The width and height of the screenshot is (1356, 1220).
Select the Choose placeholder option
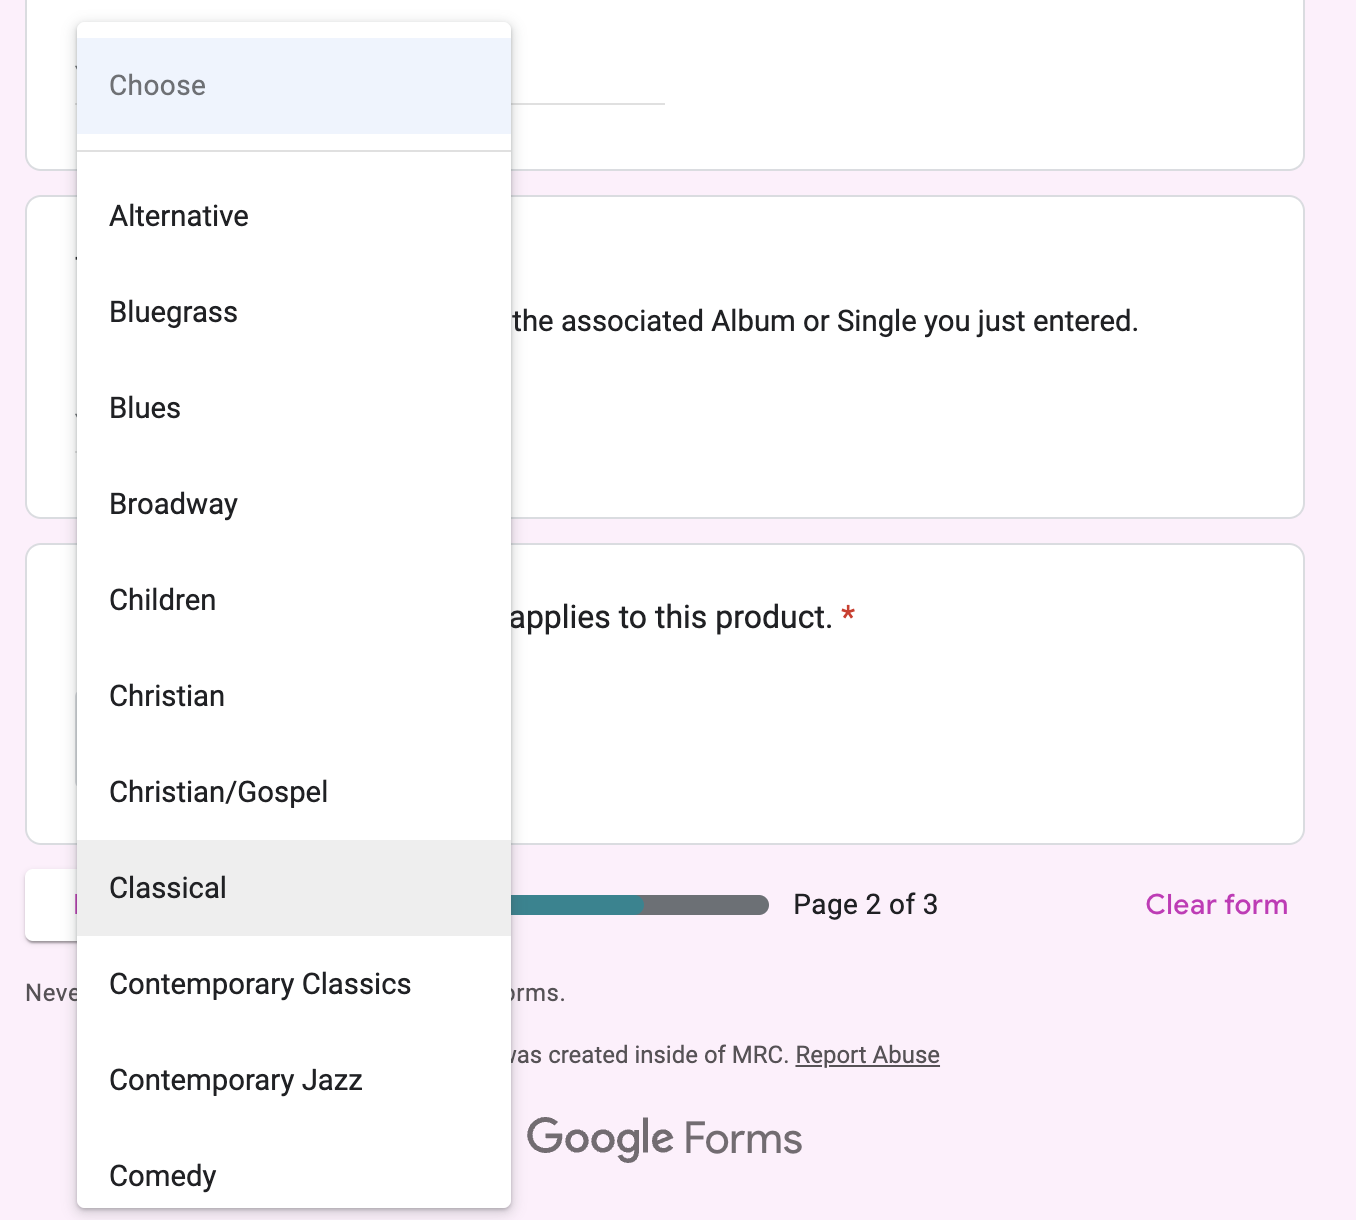click(x=294, y=86)
